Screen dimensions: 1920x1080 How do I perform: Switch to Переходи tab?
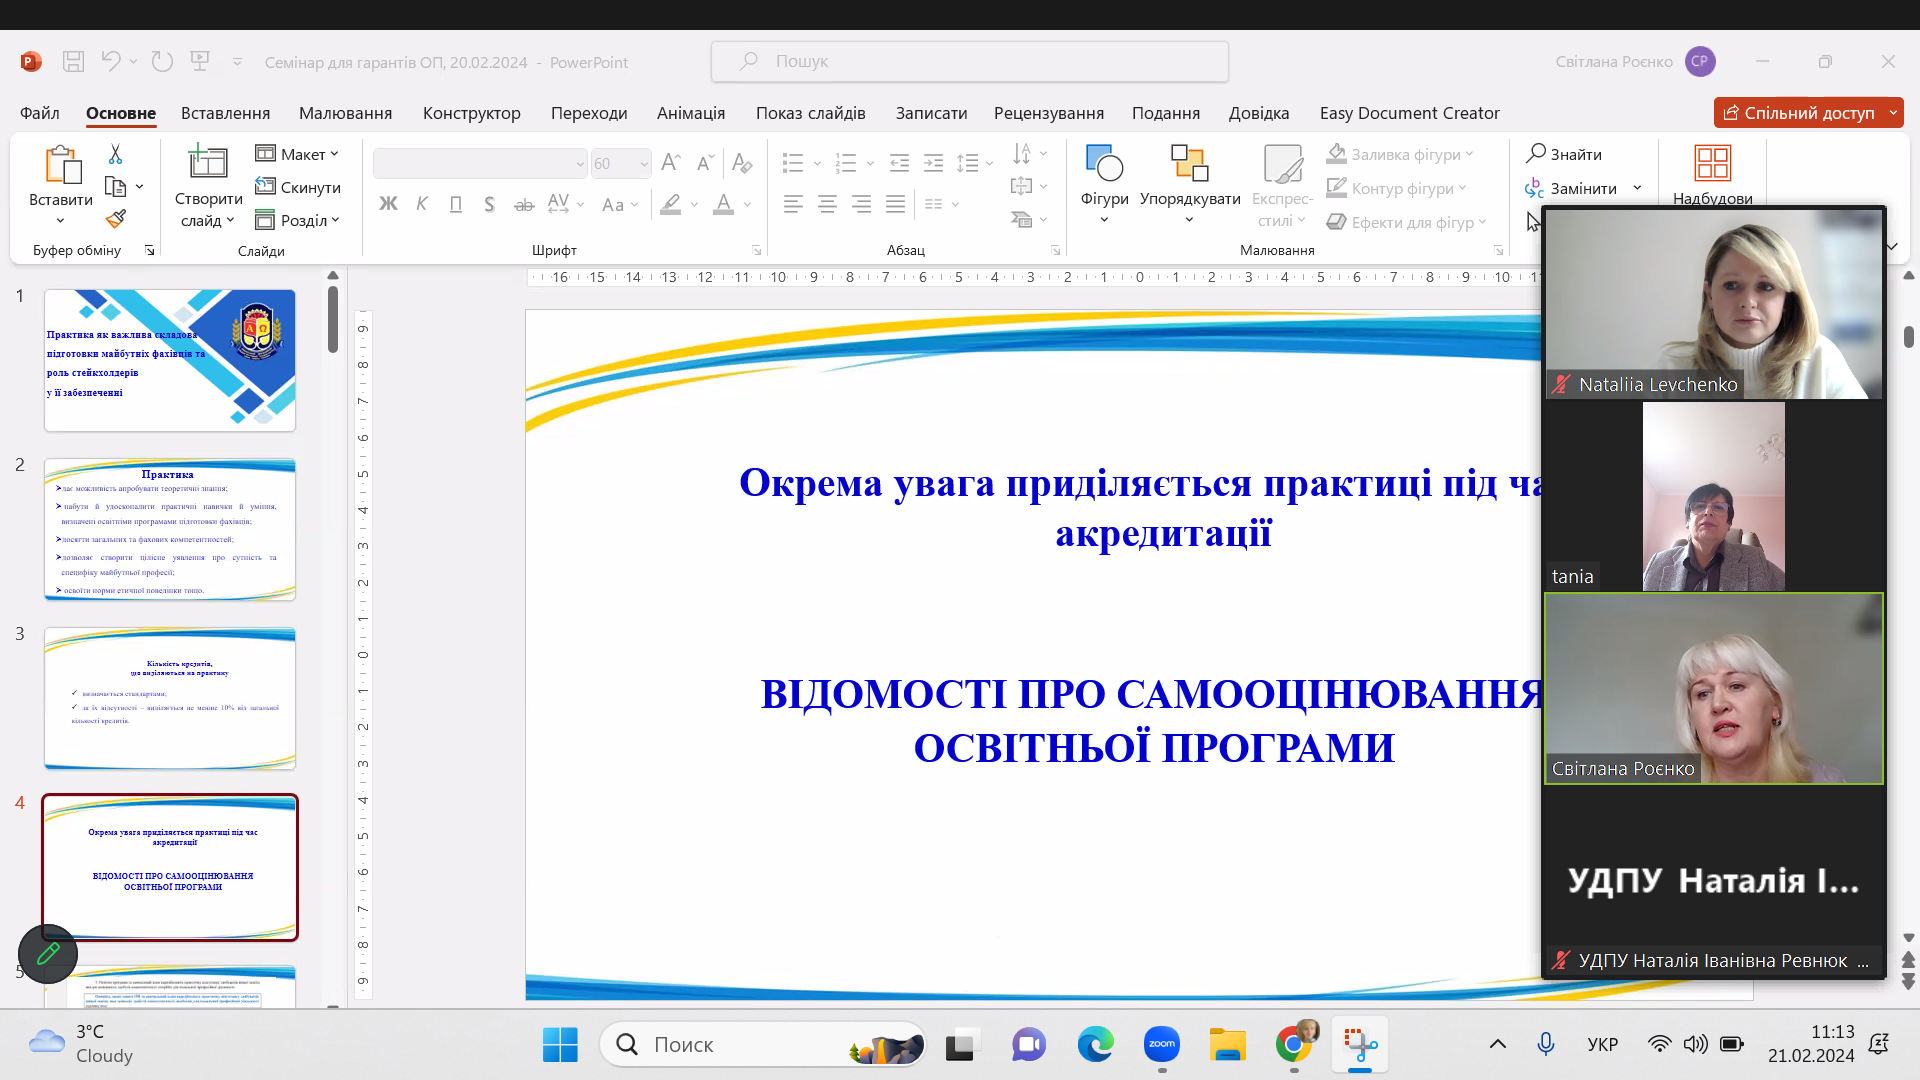click(x=589, y=113)
